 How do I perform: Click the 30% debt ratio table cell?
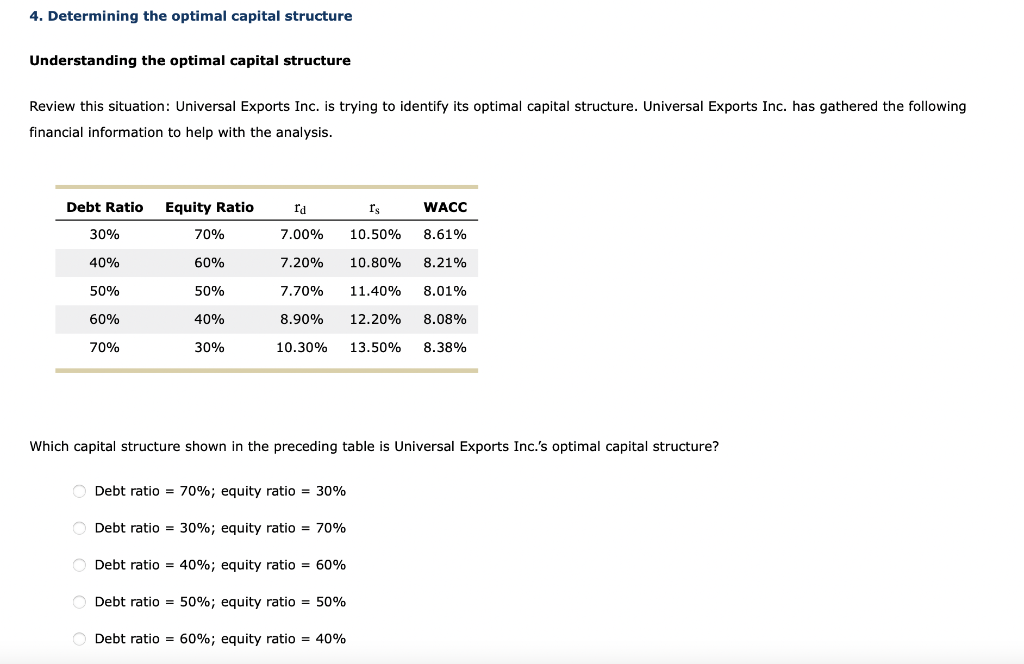pos(104,234)
